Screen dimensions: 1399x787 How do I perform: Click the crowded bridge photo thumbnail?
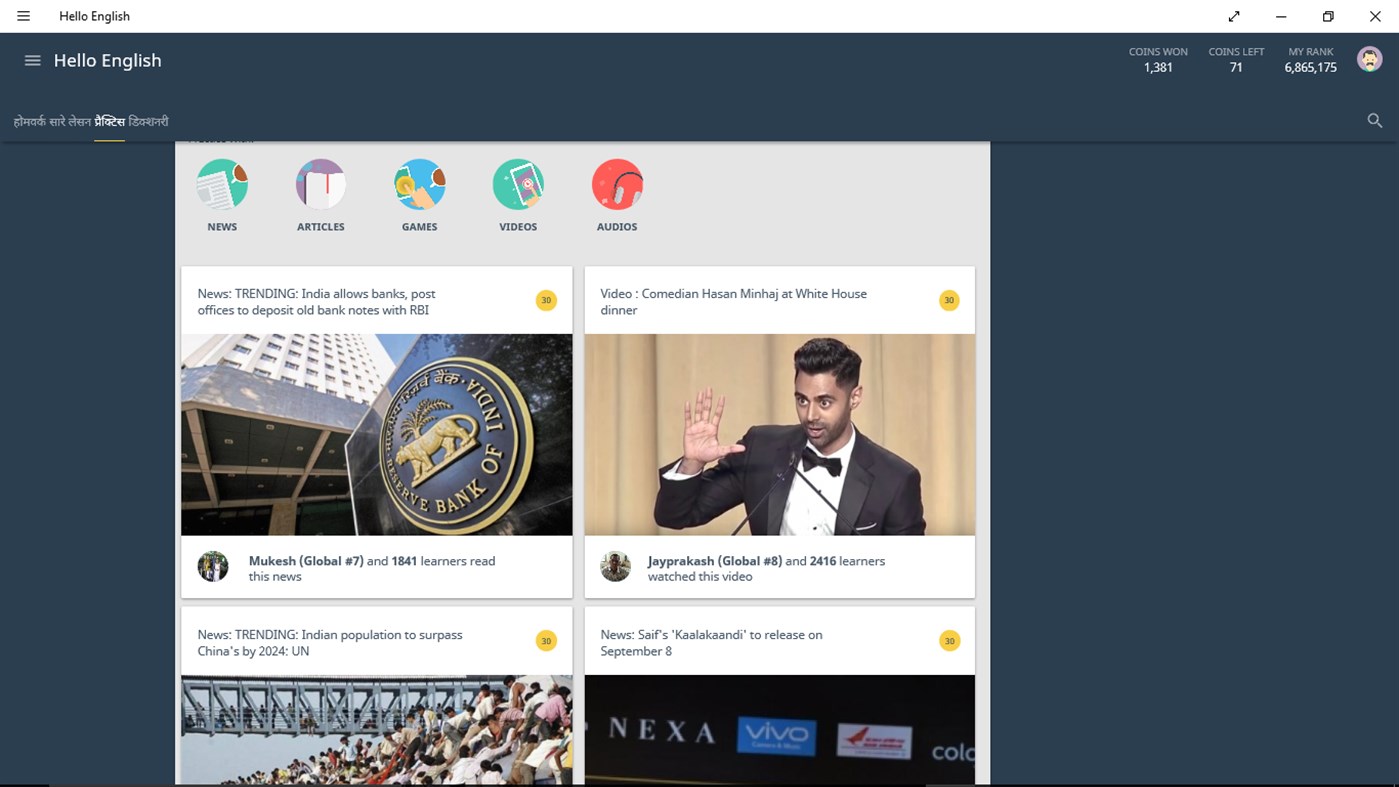377,729
